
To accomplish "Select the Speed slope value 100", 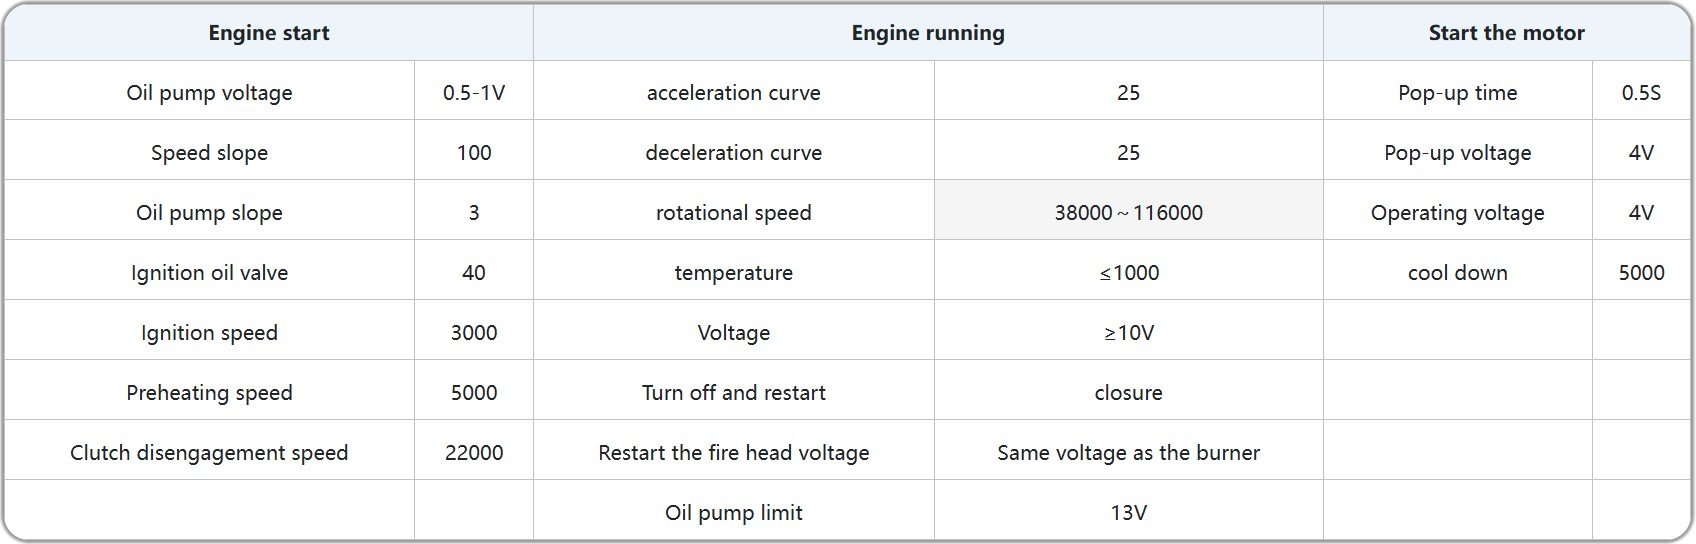I will click(473, 153).
